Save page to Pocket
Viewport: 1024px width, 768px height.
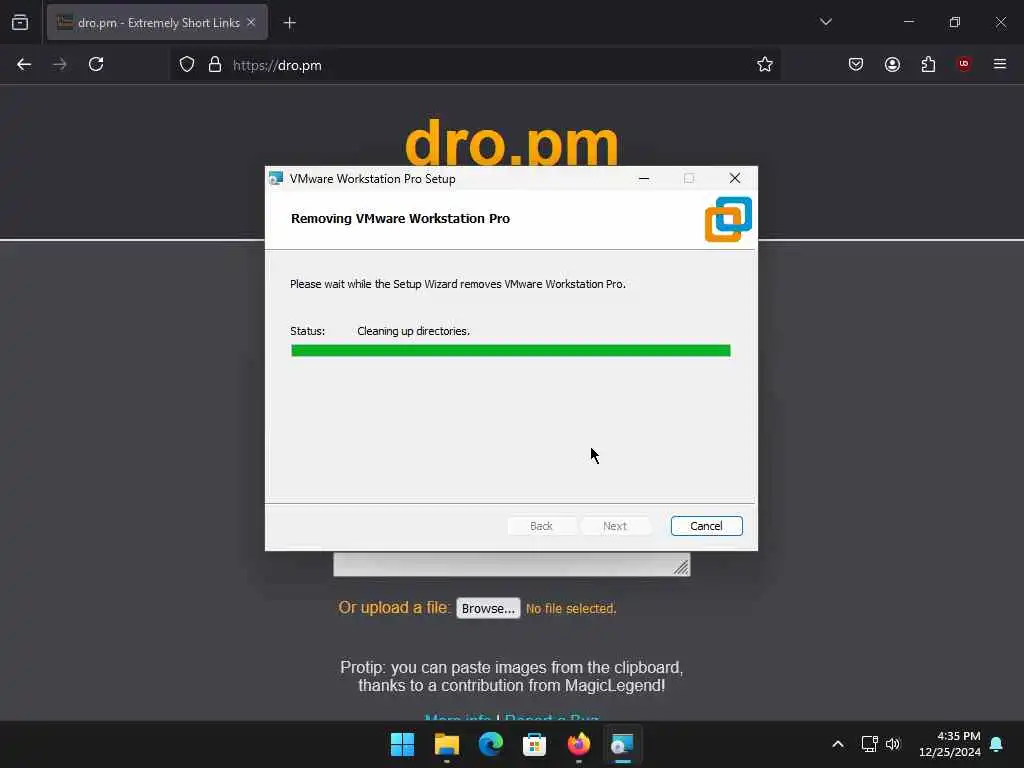856,64
